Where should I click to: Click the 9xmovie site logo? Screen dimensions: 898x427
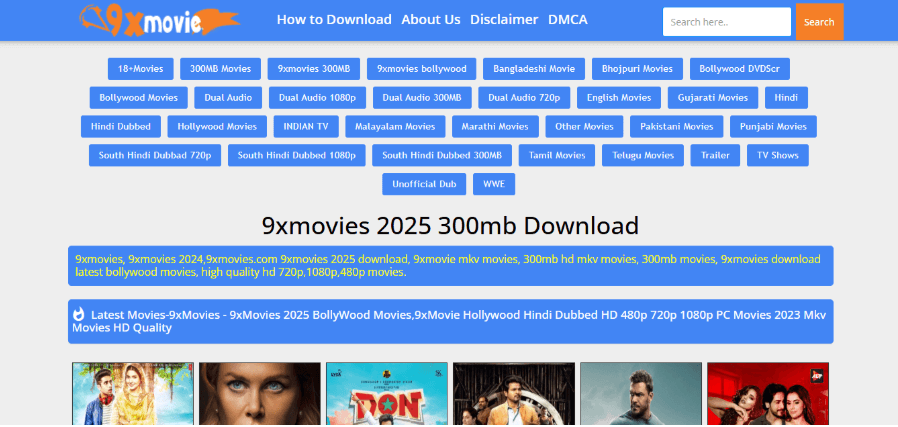click(x=159, y=20)
